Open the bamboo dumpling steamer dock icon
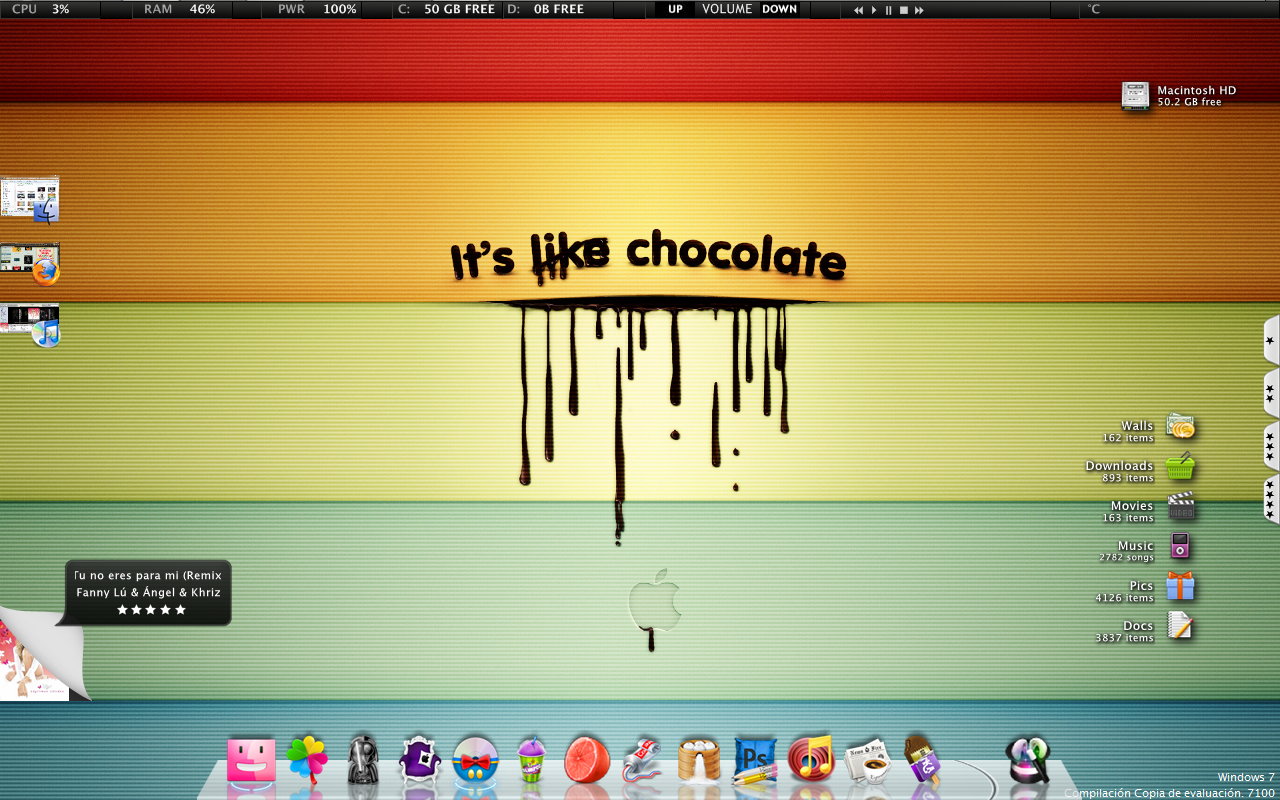This screenshot has height=800, width=1280. pyautogui.click(x=699, y=760)
